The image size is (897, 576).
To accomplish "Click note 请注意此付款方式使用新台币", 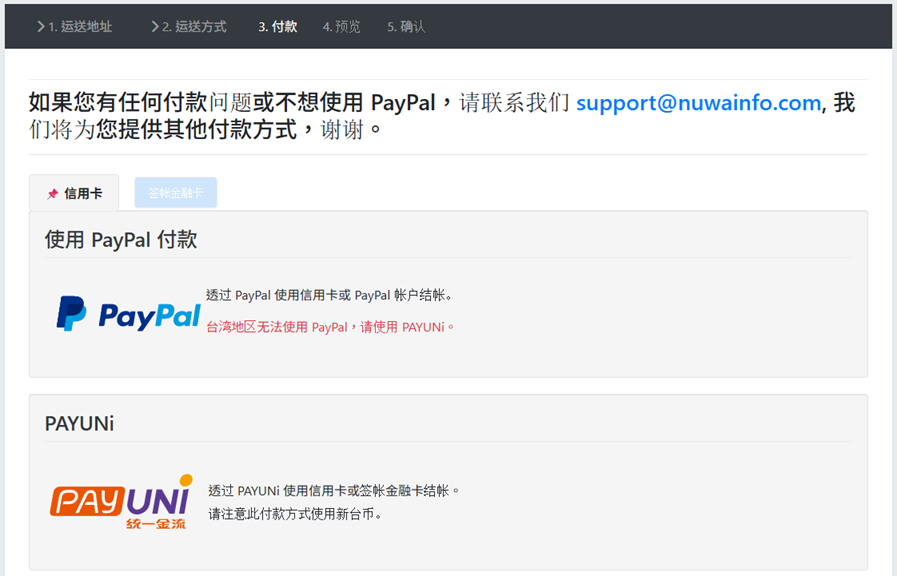I will pyautogui.click(x=295, y=514).
